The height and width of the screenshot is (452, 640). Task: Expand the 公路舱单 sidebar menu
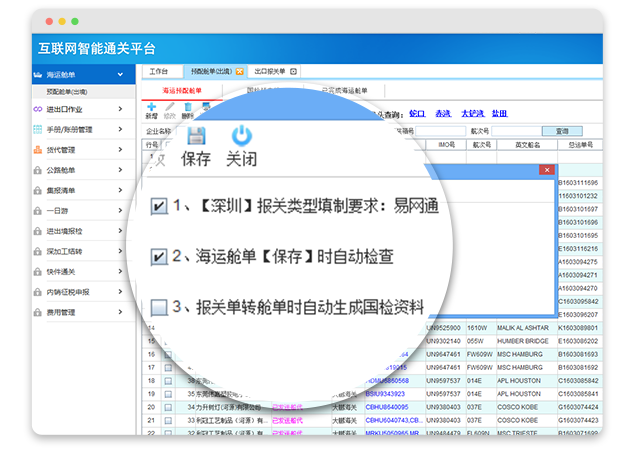click(x=121, y=170)
